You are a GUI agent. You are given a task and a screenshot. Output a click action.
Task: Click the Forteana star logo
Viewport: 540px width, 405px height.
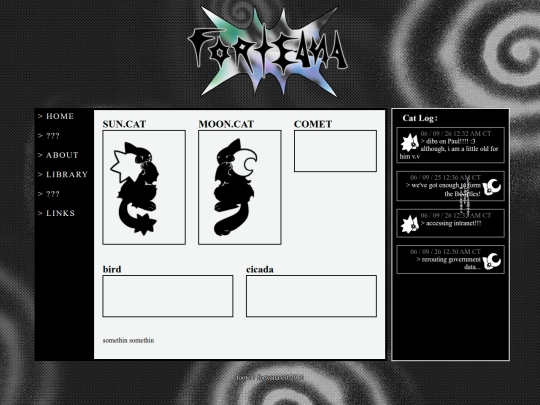(x=268, y=52)
